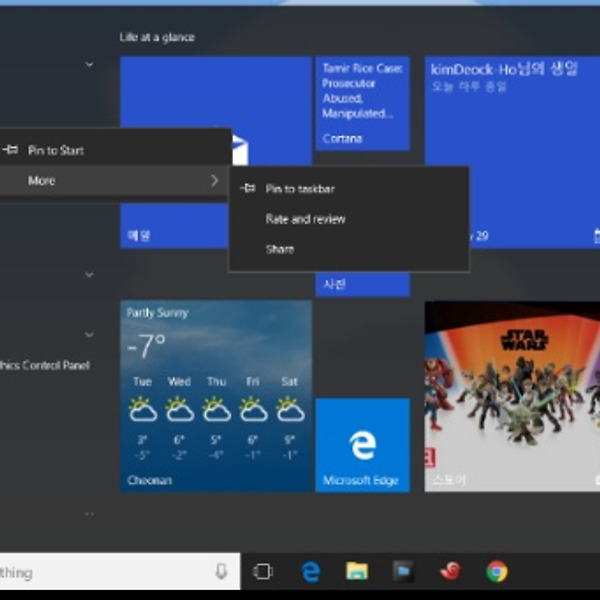This screenshot has width=600, height=600.
Task: Open the dark window app taskbar icon
Action: [403, 572]
